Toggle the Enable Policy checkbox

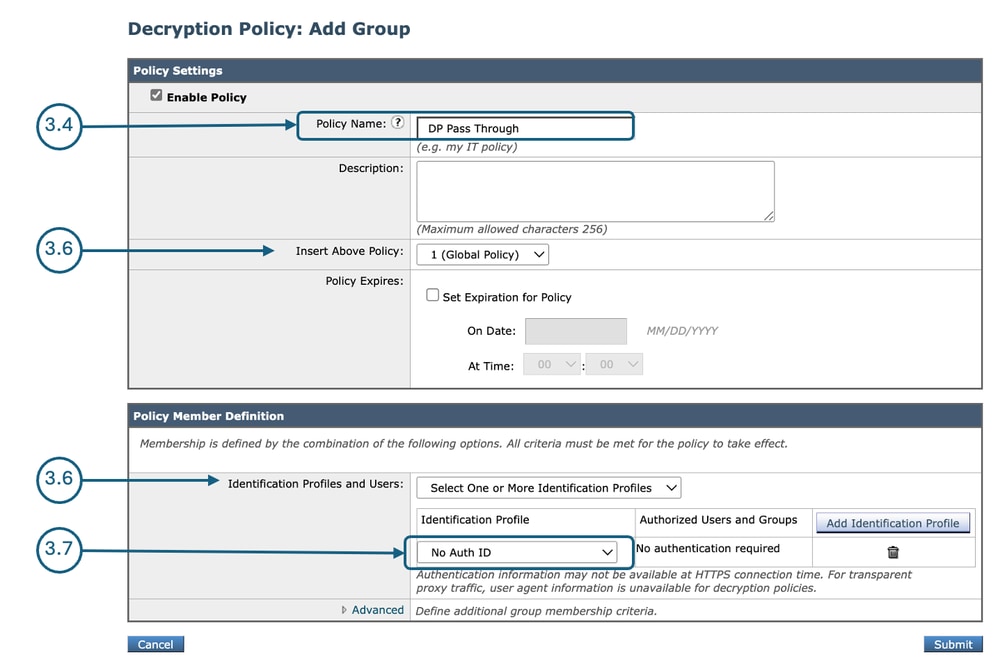pyautogui.click(x=157, y=95)
